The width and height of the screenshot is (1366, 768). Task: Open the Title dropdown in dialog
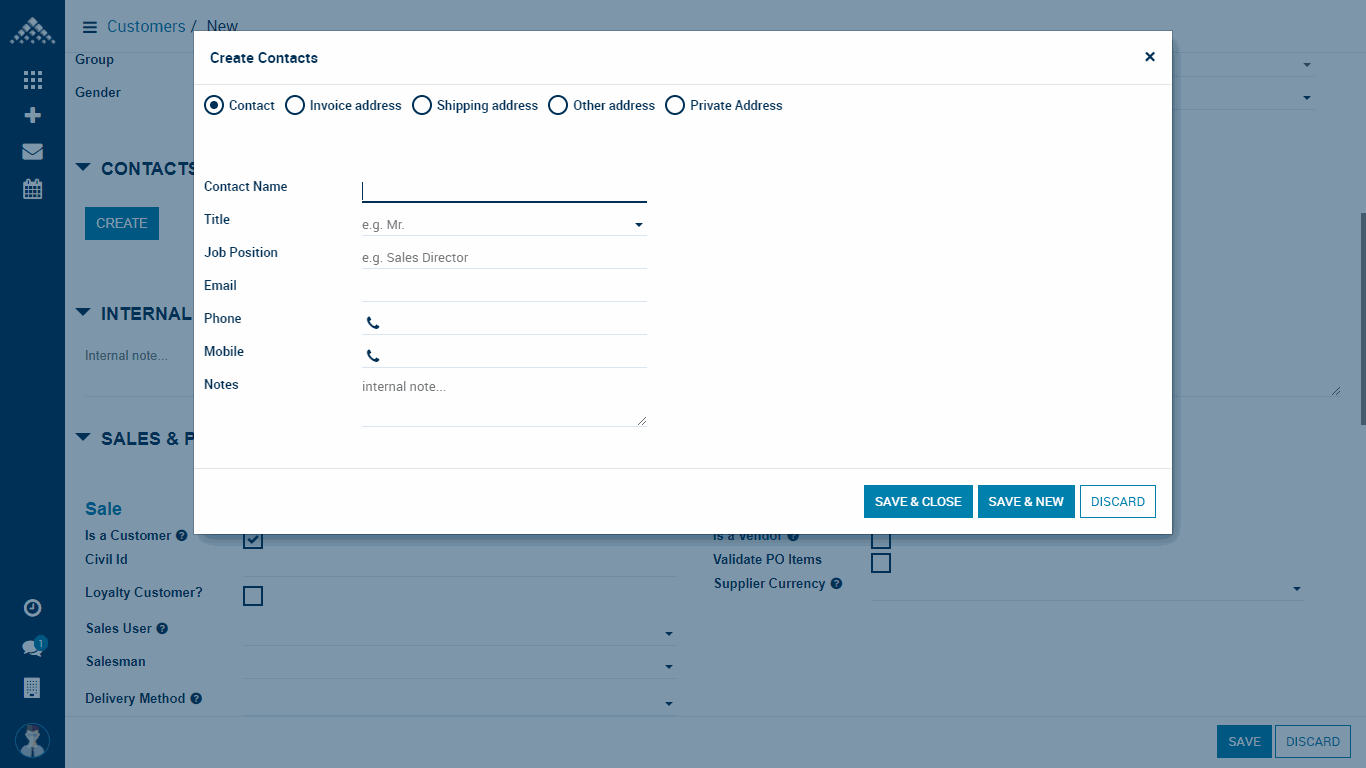[504, 225]
